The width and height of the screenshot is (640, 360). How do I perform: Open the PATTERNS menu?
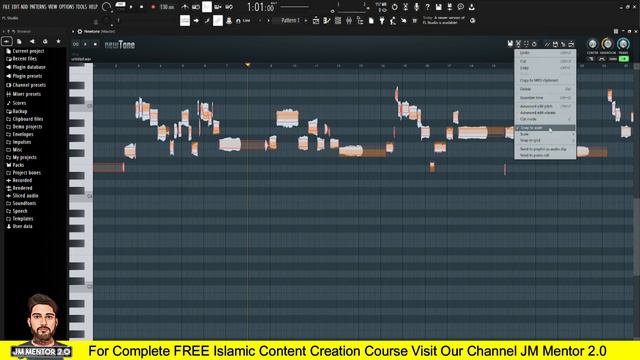(38, 7)
